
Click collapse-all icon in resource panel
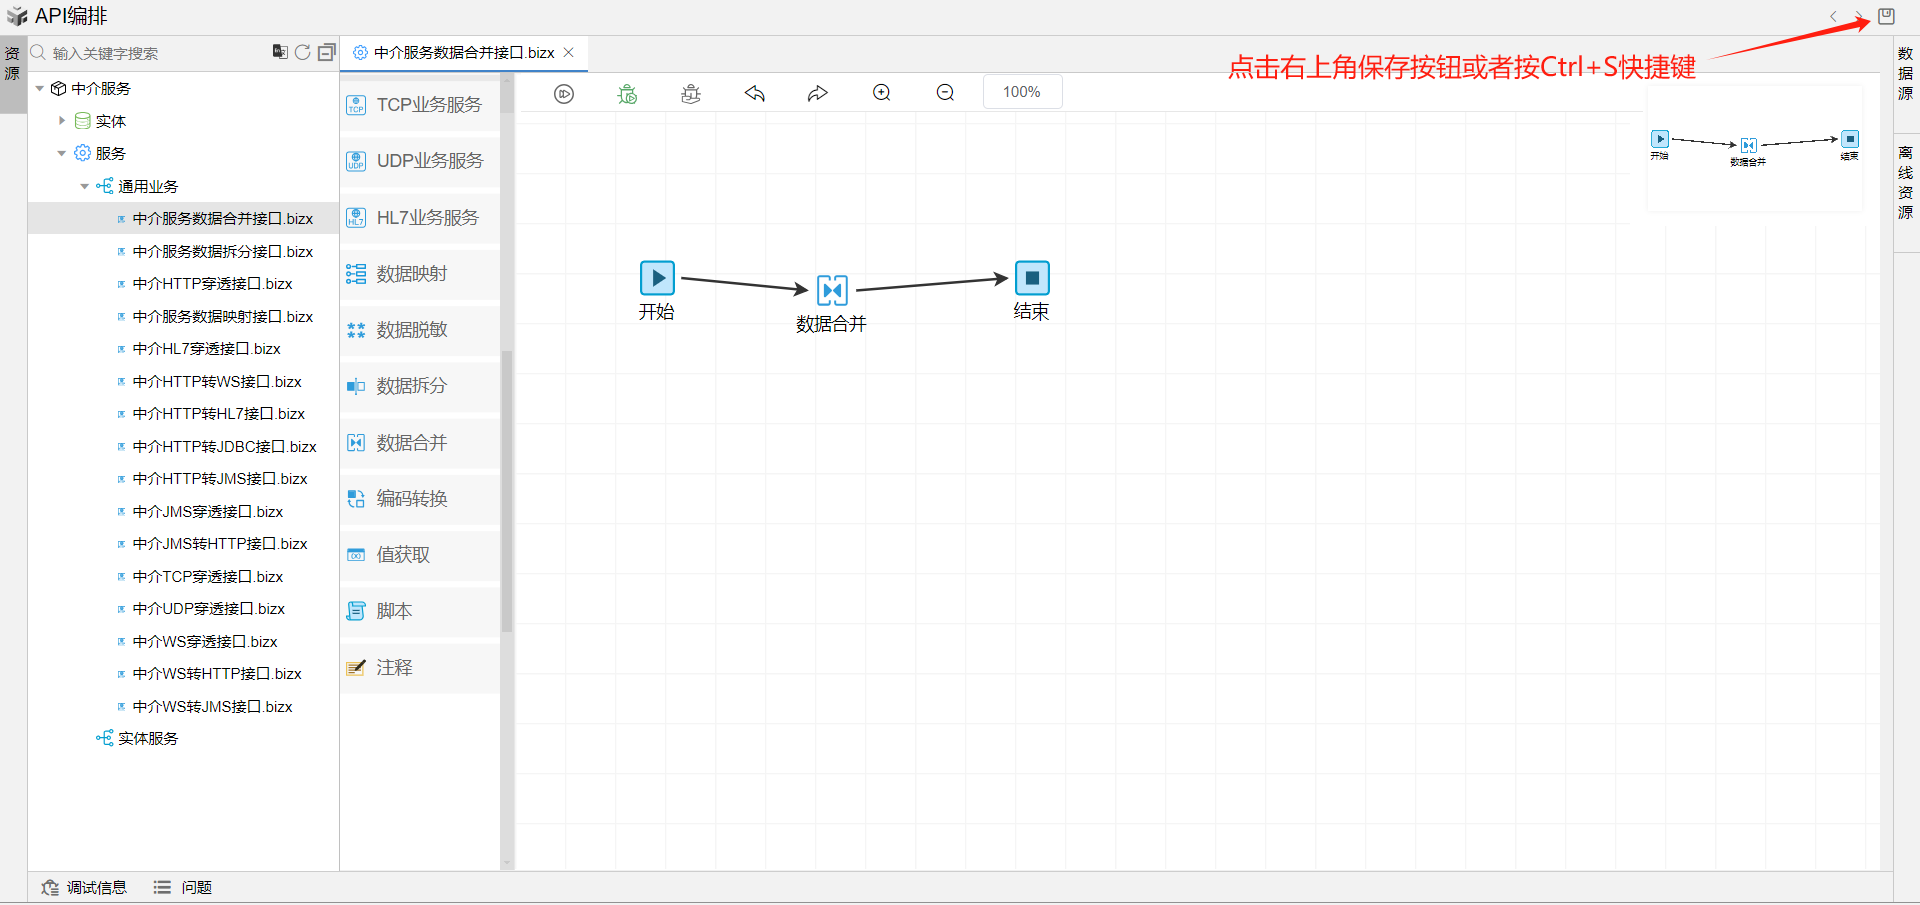click(326, 52)
